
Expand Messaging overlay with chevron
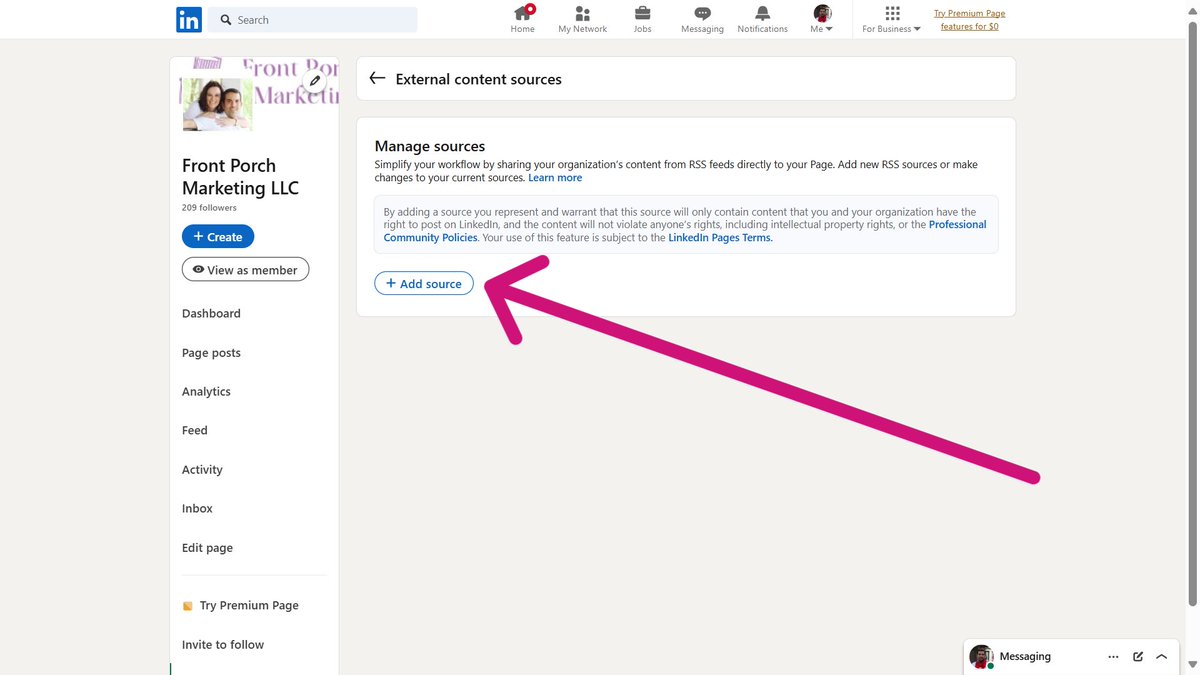pyautogui.click(x=1162, y=657)
